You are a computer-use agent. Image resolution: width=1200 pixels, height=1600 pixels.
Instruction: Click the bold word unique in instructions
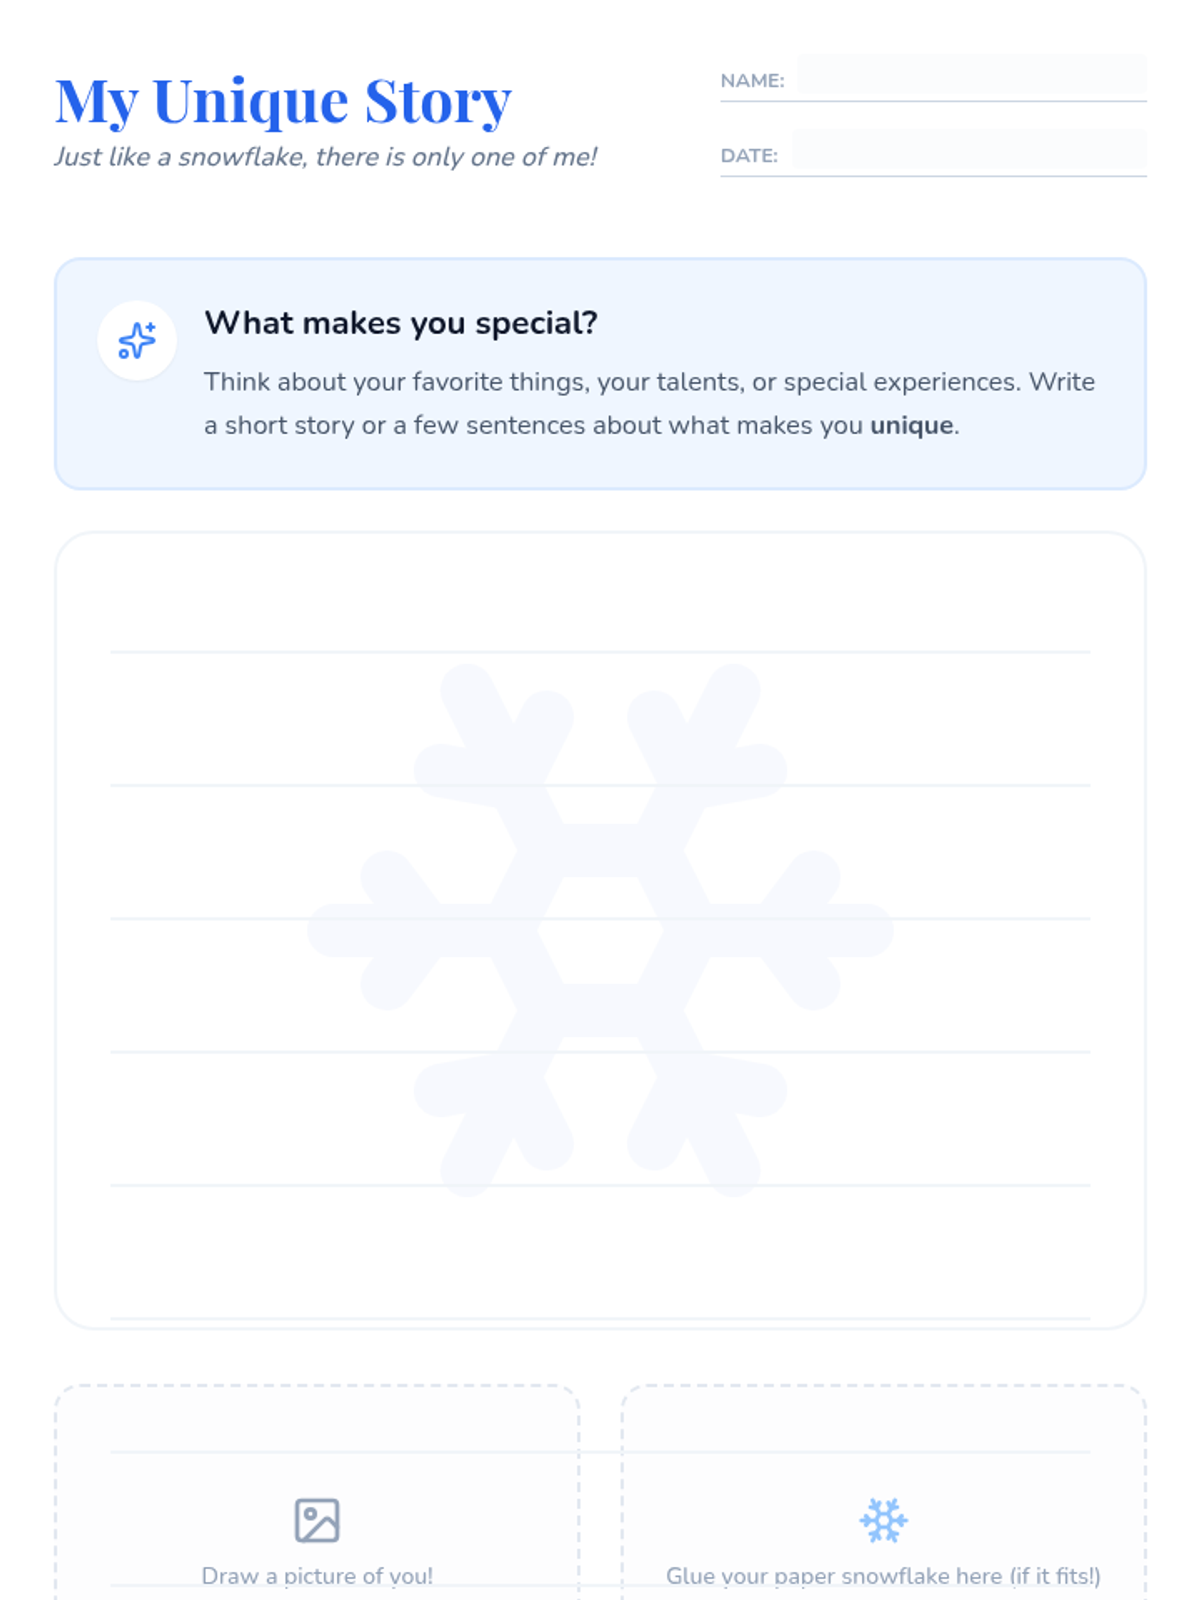coord(911,426)
